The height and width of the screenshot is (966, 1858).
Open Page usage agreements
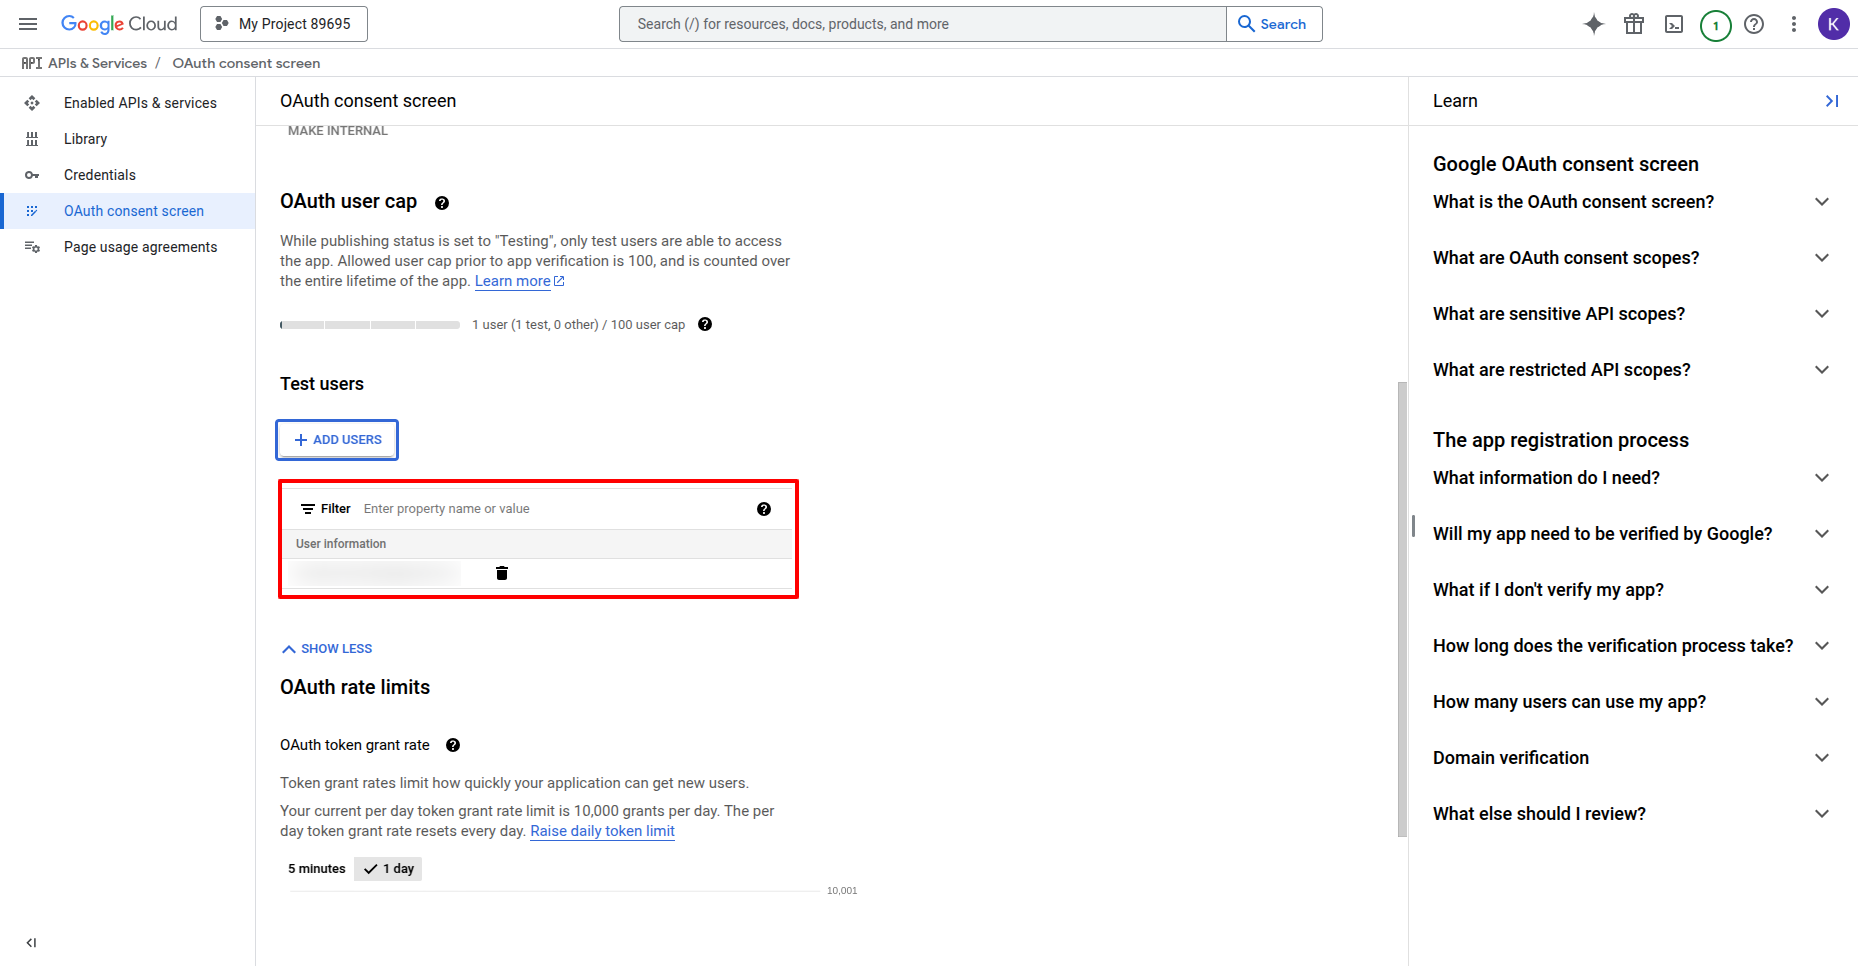(128, 247)
